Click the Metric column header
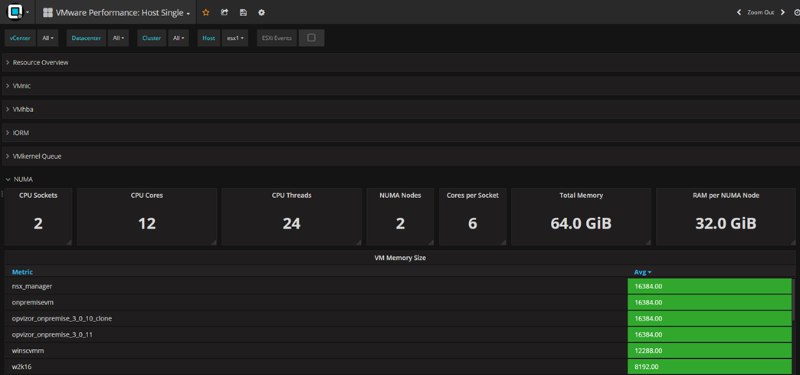Viewport: 800px width, 375px height. pyautogui.click(x=22, y=272)
